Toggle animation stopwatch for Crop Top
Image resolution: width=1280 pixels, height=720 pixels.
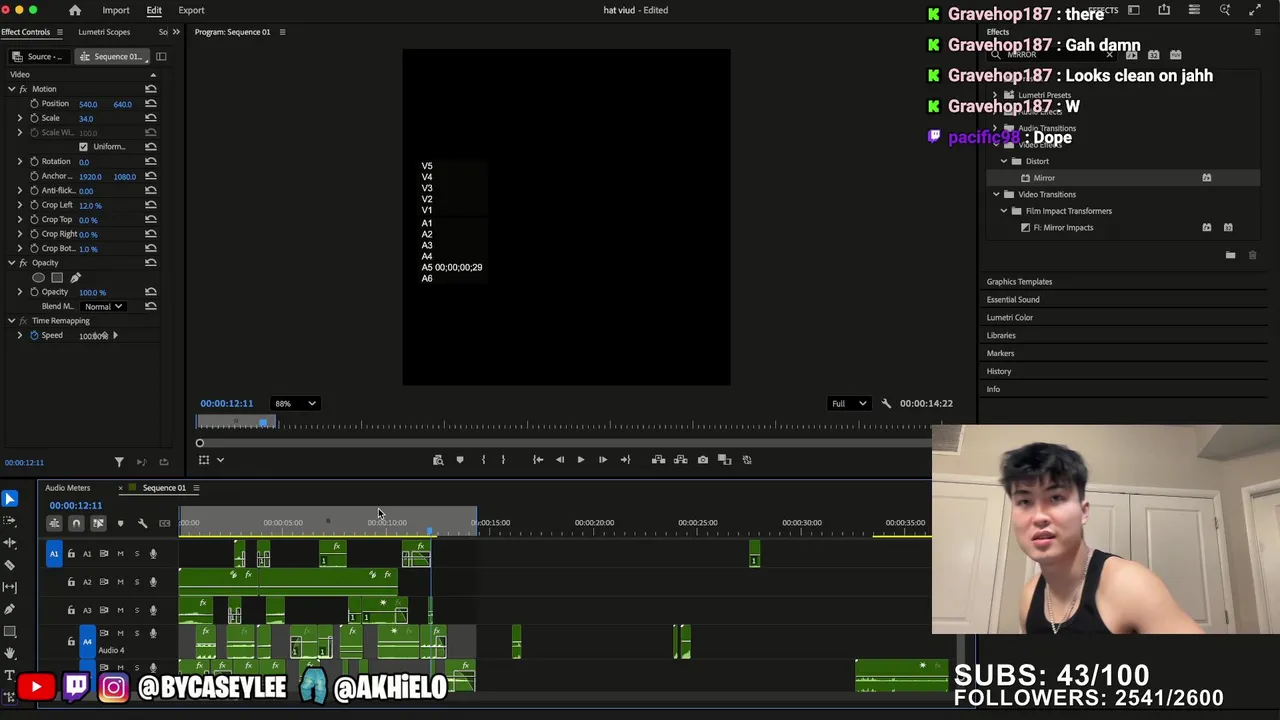(34, 219)
